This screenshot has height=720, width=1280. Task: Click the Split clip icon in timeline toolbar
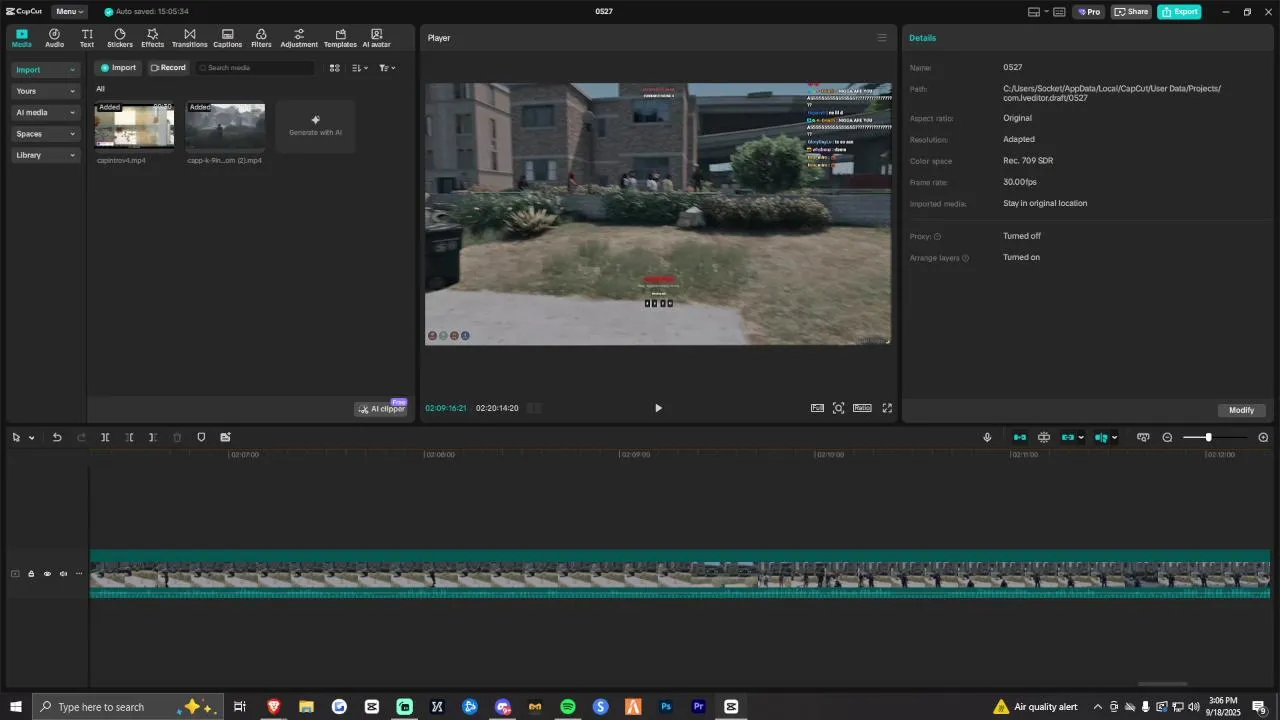105,438
